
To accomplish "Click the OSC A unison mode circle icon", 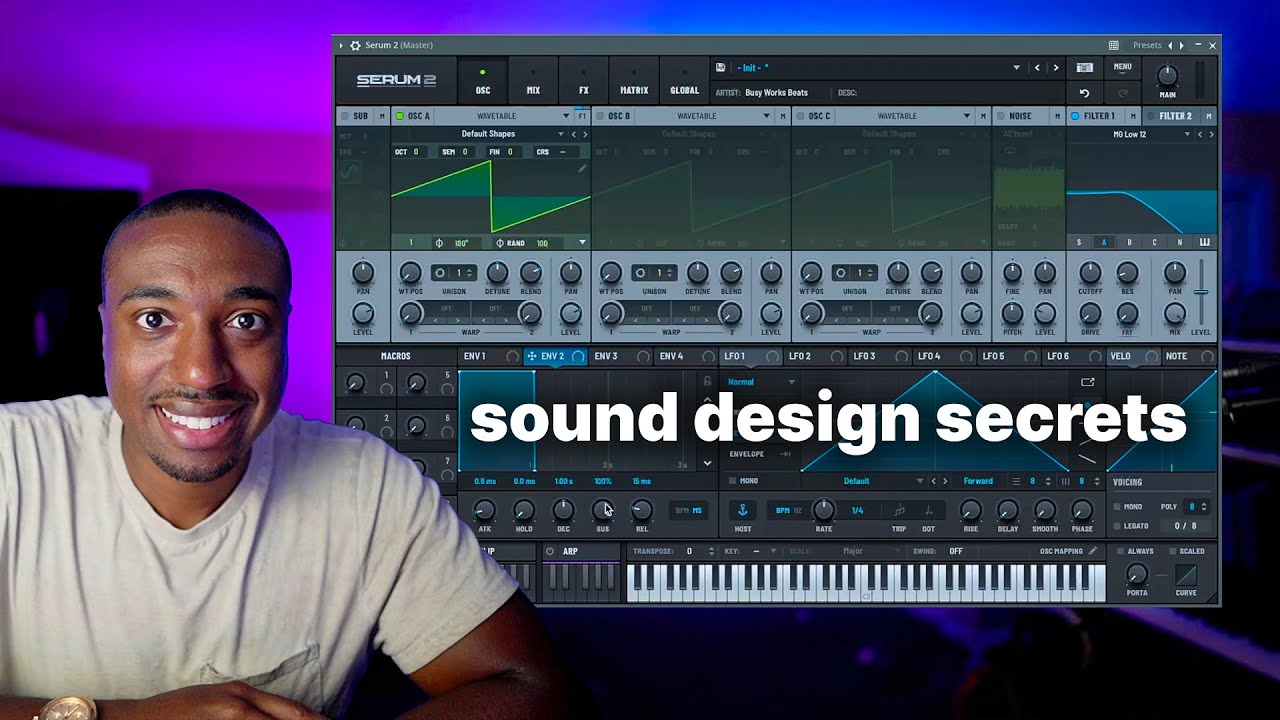I will pos(441,273).
